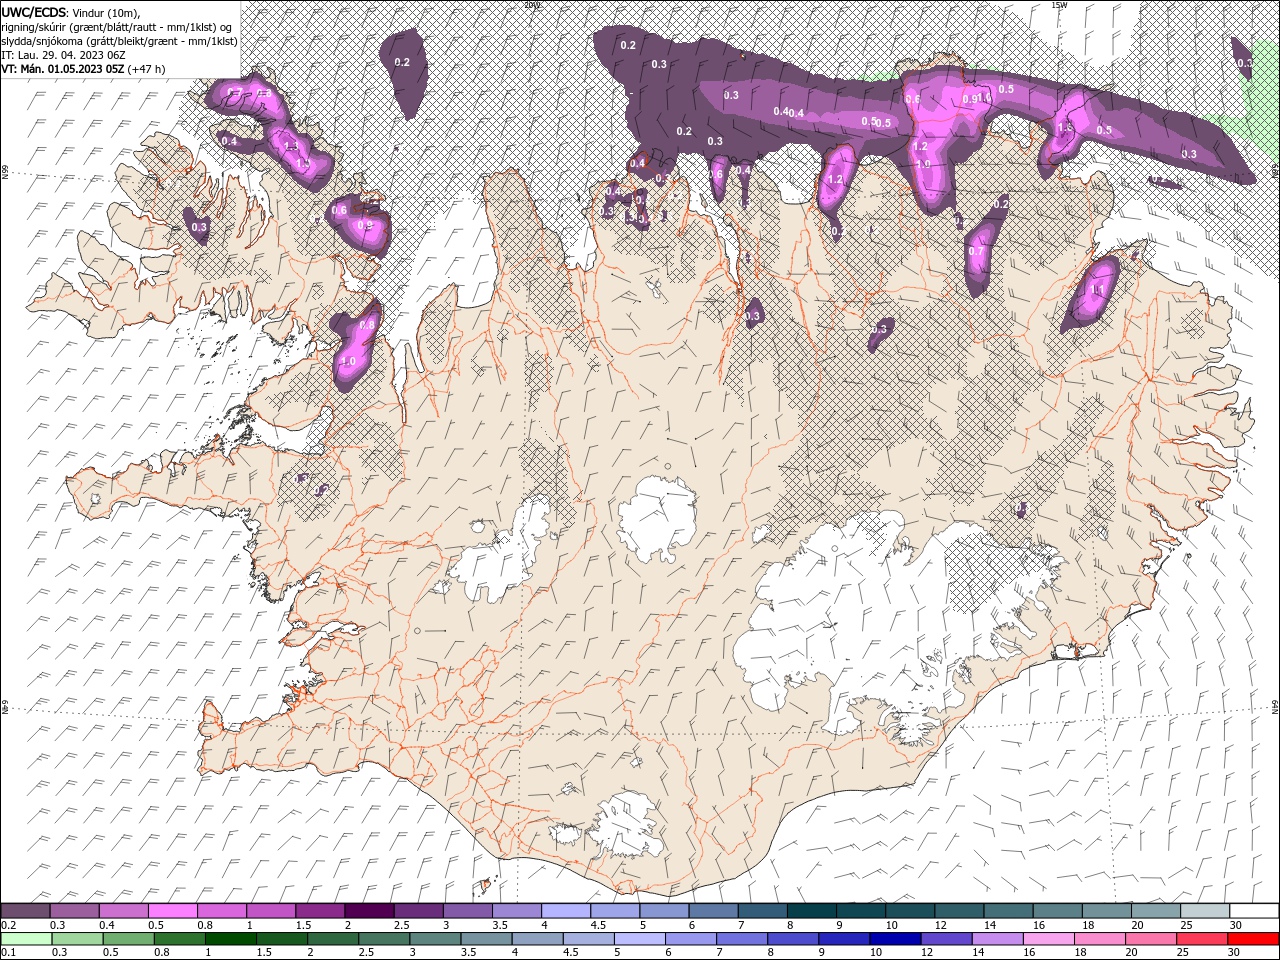Select the lower scale swatch between 25 and 30

1201,938
